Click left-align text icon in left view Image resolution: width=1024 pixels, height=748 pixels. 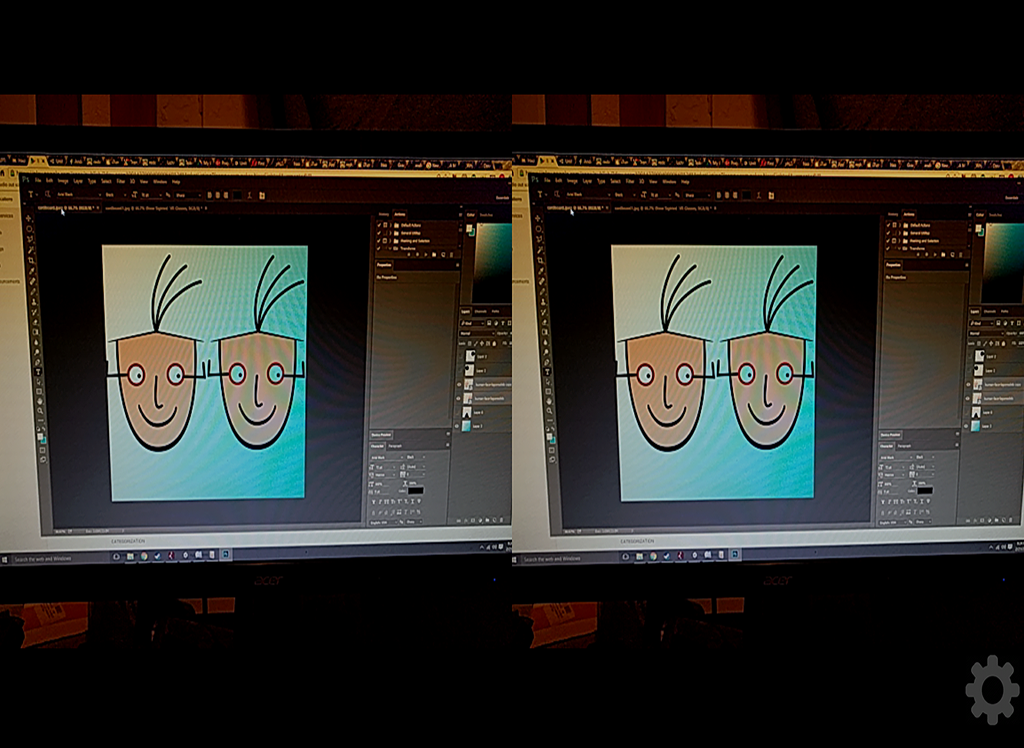209,195
